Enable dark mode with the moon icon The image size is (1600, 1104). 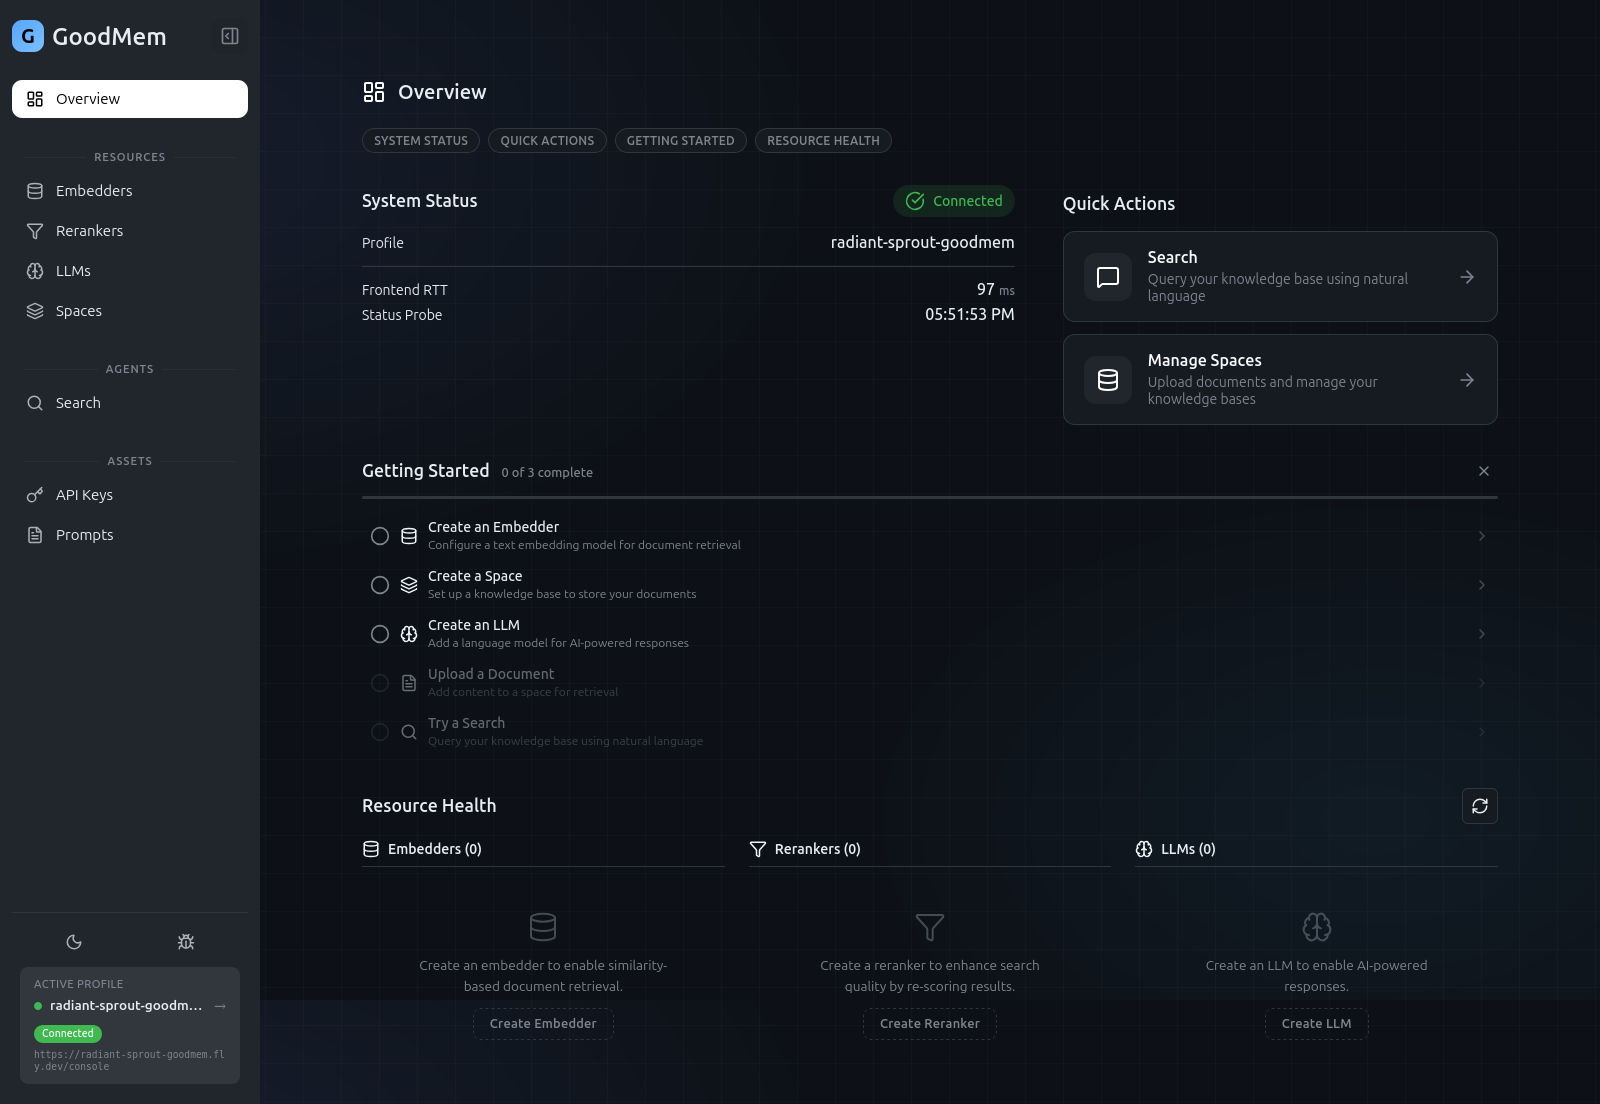coord(74,941)
